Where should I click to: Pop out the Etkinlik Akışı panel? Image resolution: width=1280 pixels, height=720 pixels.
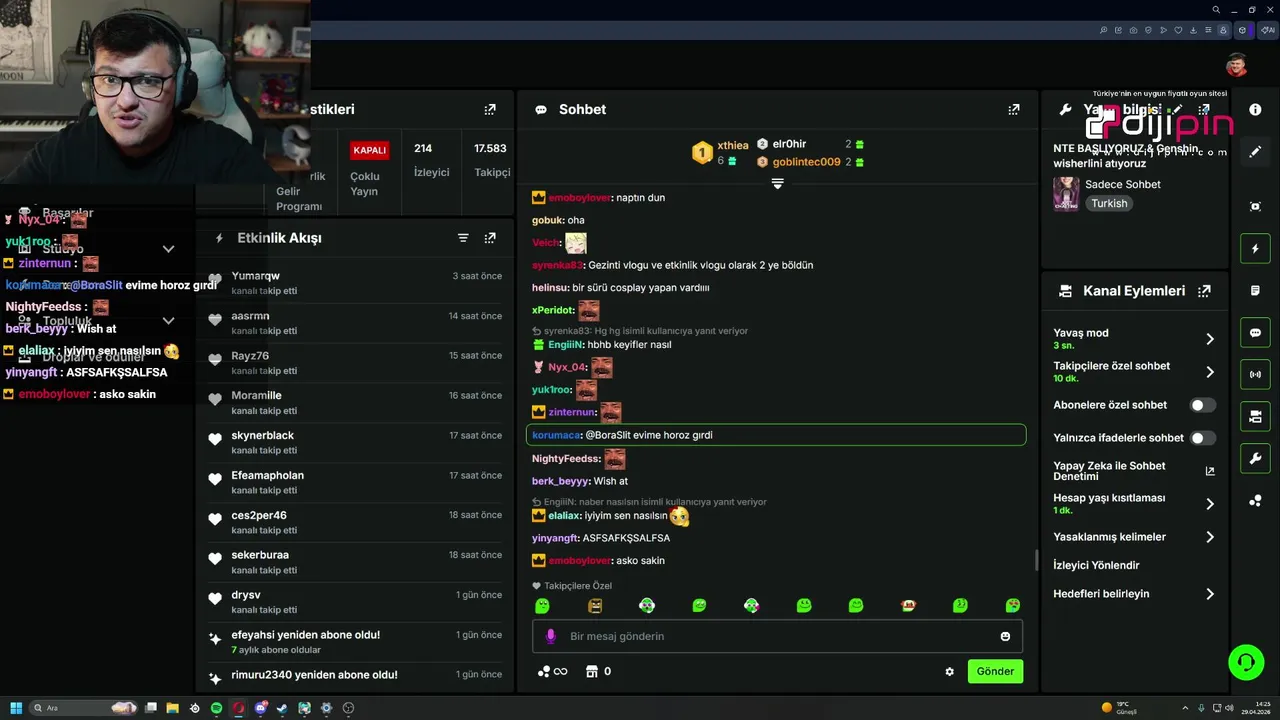(x=490, y=238)
